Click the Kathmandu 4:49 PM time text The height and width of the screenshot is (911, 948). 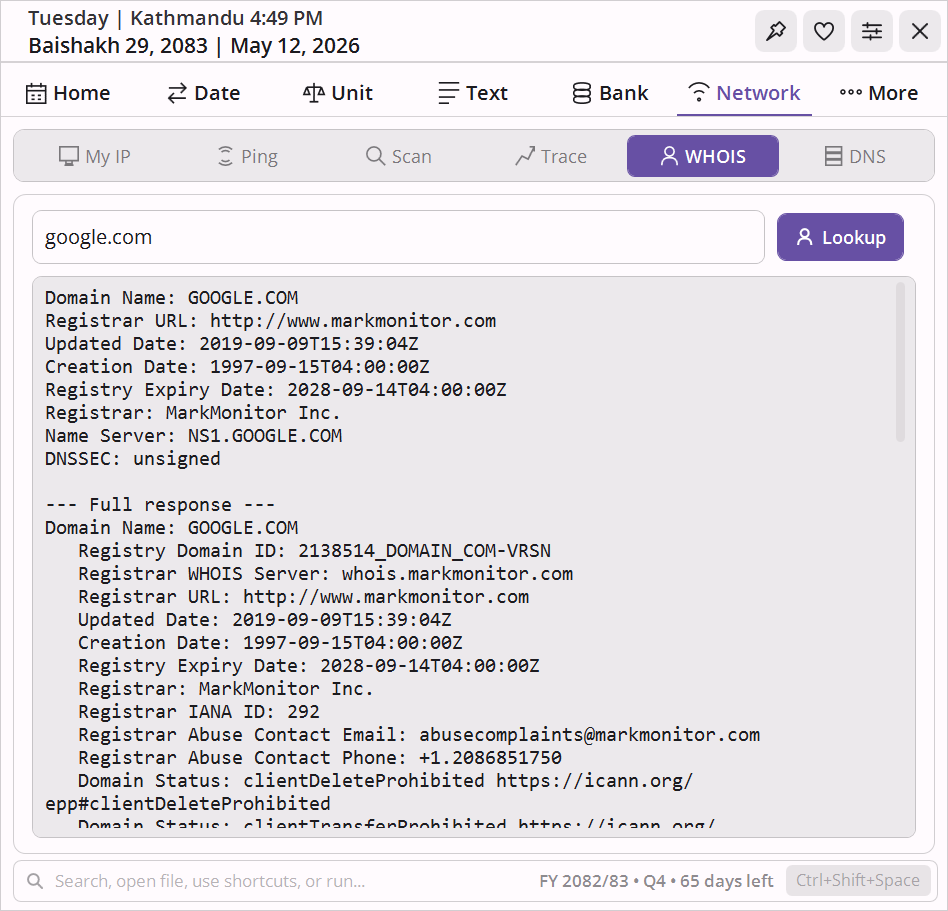(x=226, y=18)
